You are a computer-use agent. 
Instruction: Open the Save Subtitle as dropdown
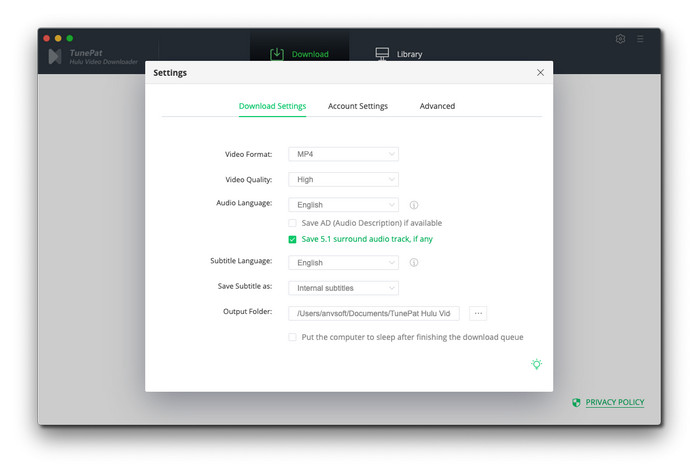pyautogui.click(x=343, y=288)
